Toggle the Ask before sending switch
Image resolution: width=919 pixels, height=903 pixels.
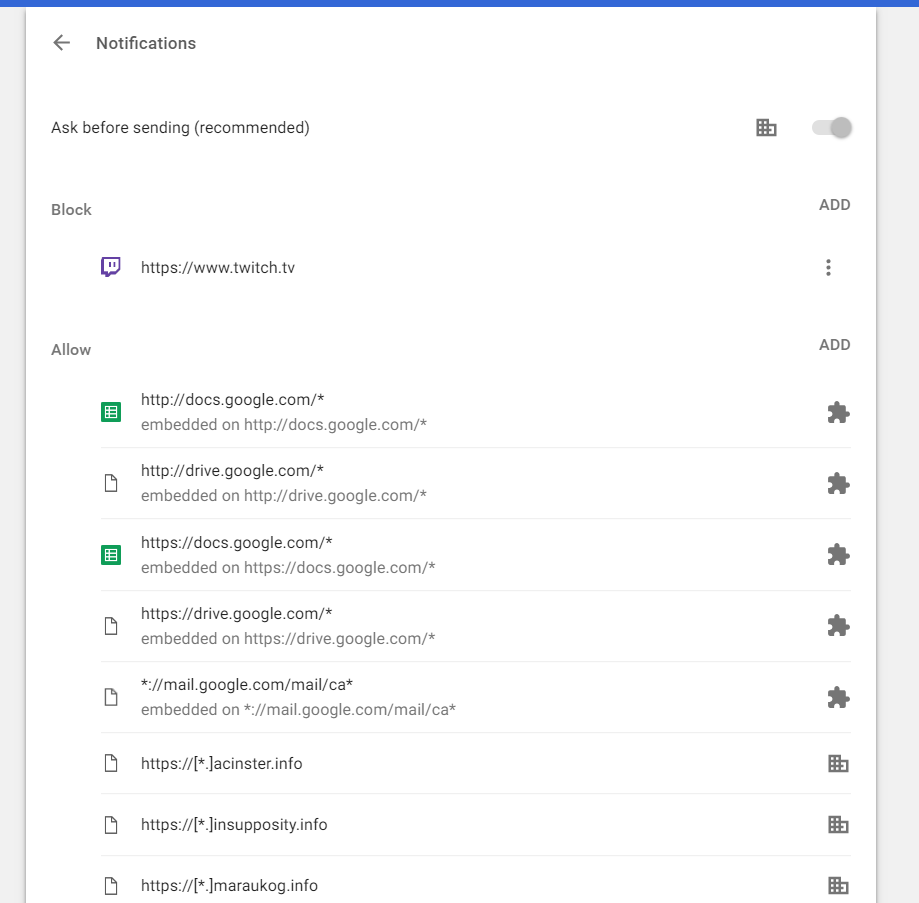[x=831, y=128]
